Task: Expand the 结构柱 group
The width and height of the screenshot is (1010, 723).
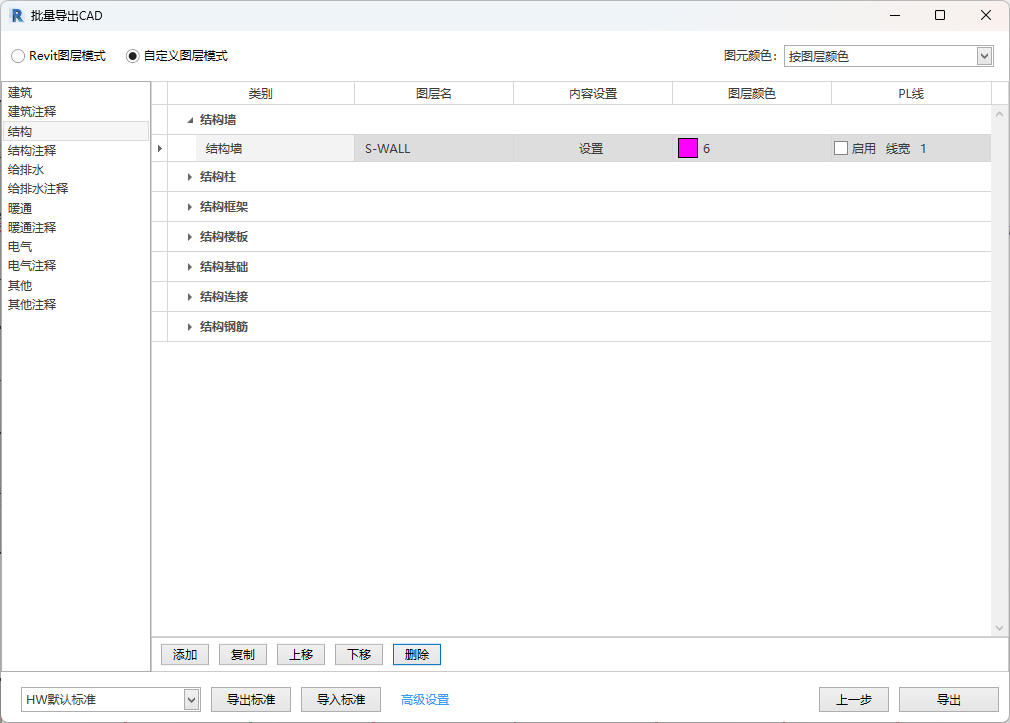Action: click(190, 177)
